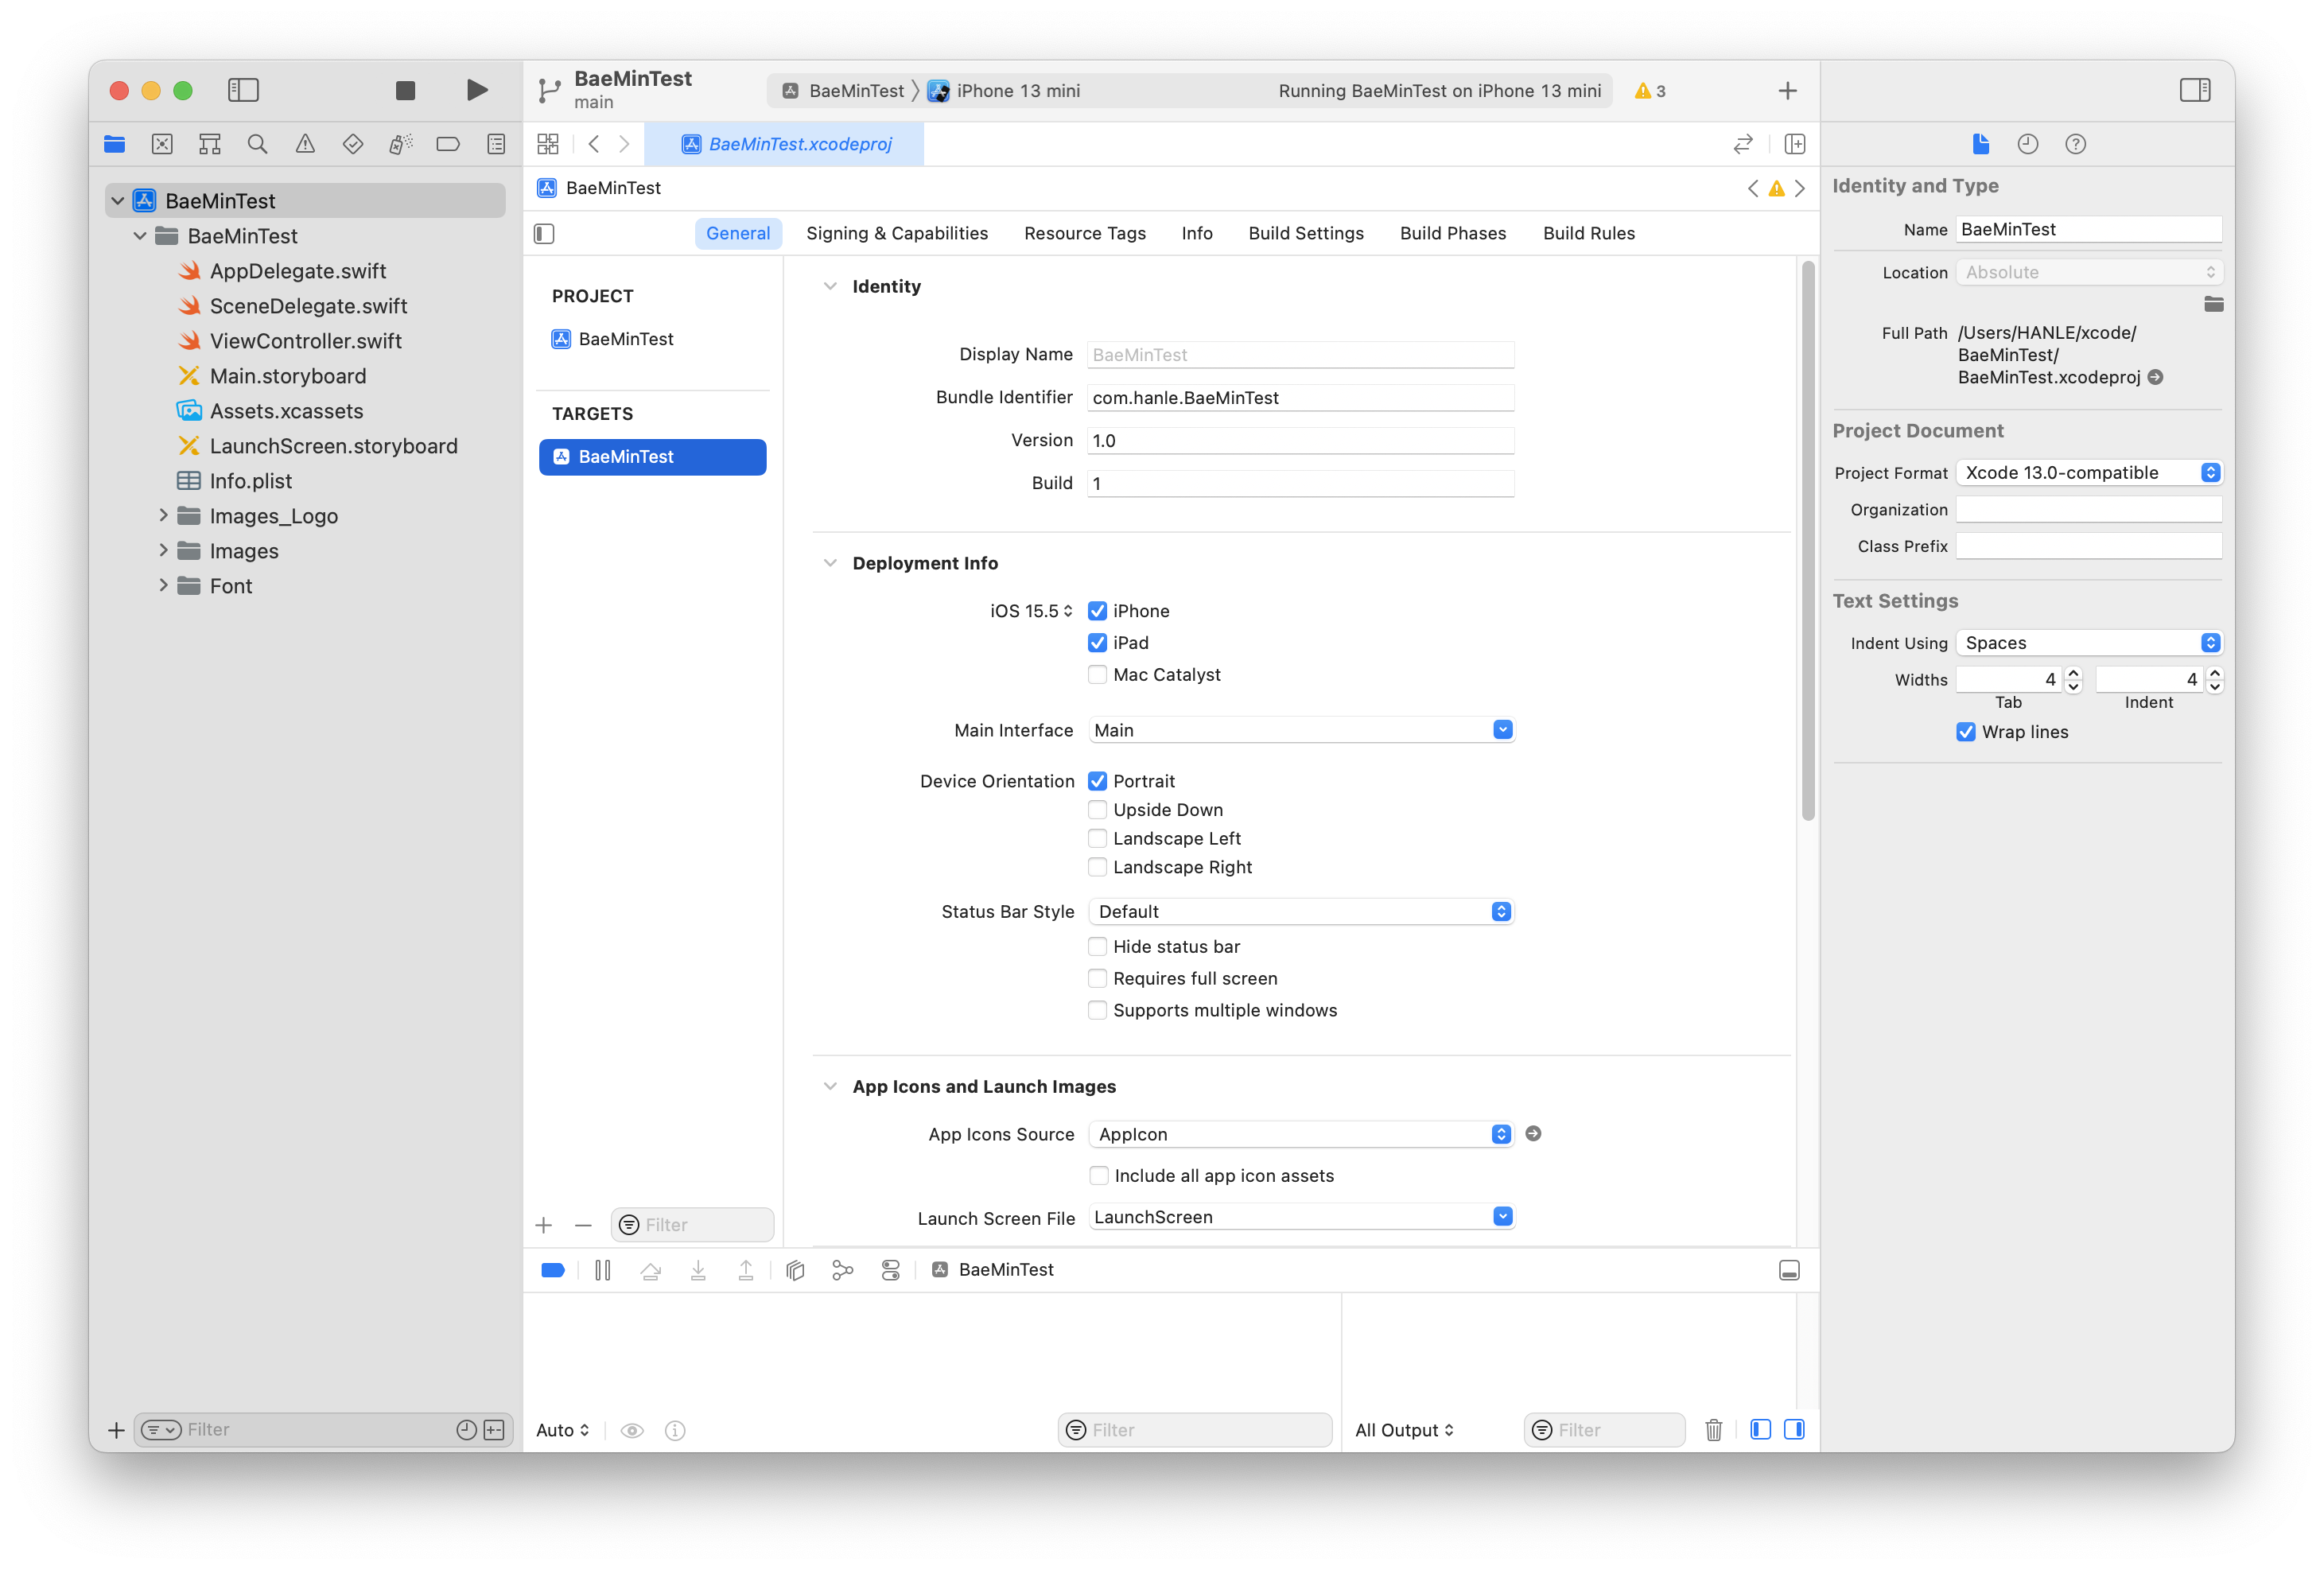Open the Find navigator magnifier icon
The height and width of the screenshot is (1570, 2324).
(257, 144)
